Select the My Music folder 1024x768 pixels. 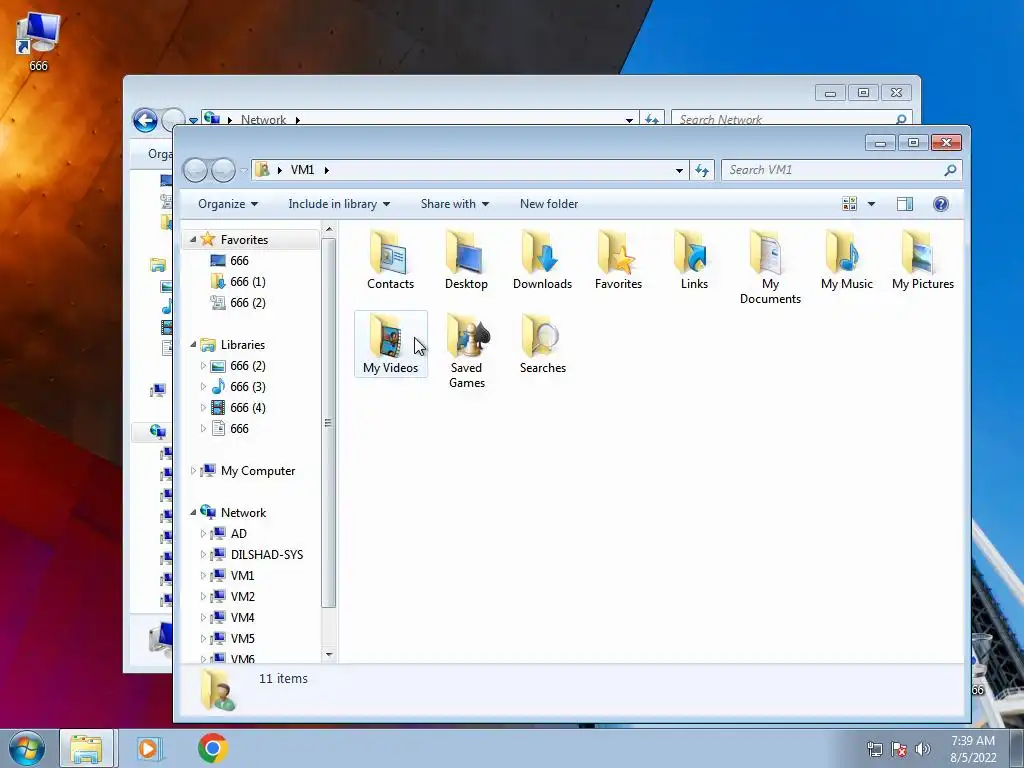(846, 261)
